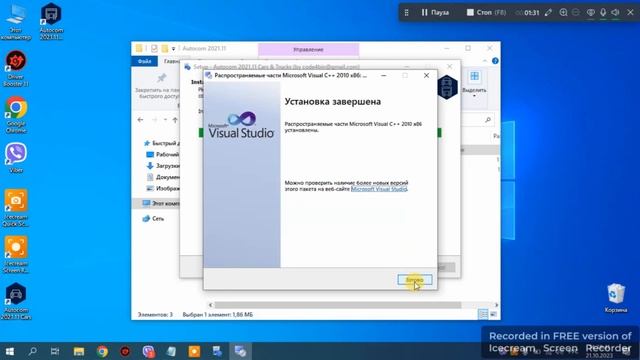Grab the recorder toolbar dotted handle
Image resolution: width=640 pixels, height=360 pixels.
(407, 13)
